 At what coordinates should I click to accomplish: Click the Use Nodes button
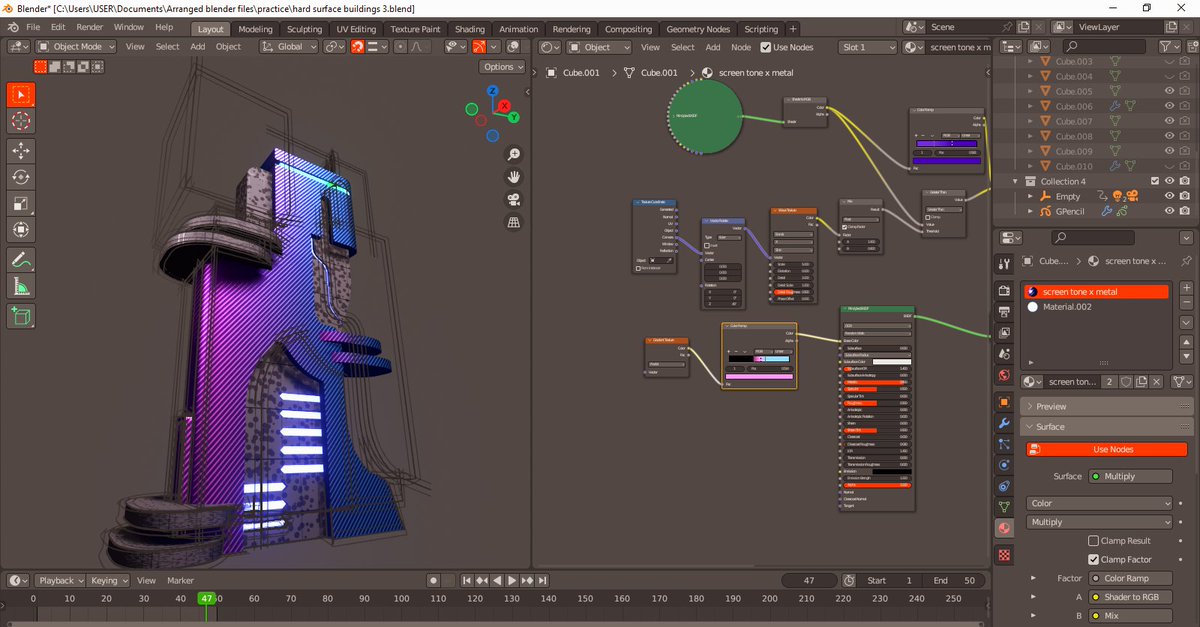click(x=1107, y=450)
